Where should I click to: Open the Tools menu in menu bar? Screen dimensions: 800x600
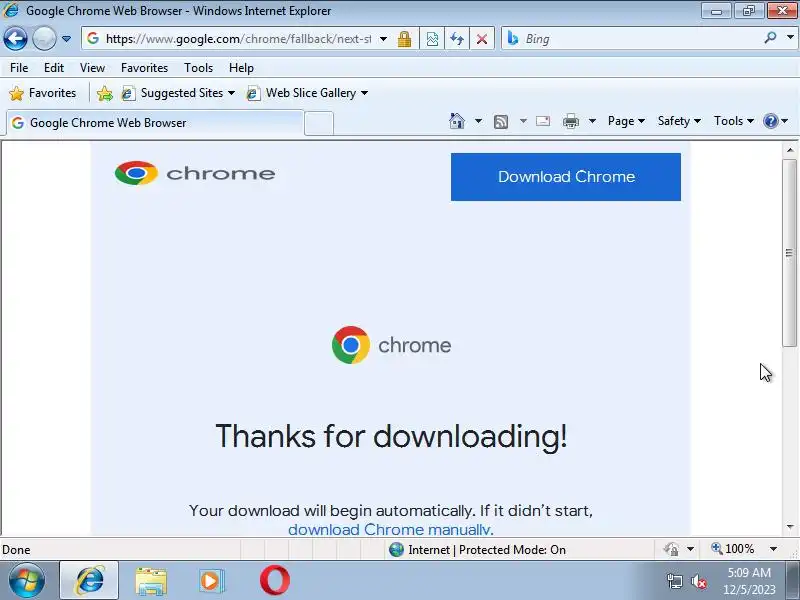198,68
